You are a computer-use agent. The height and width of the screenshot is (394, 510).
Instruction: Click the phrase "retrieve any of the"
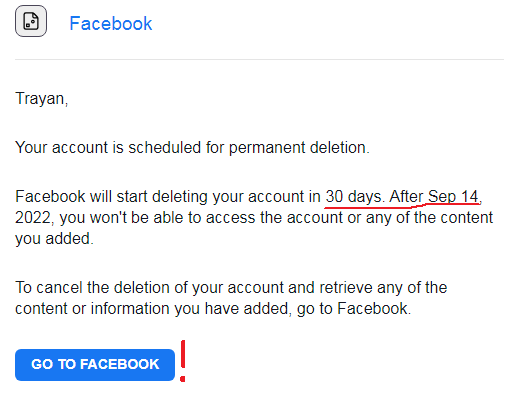coord(383,288)
